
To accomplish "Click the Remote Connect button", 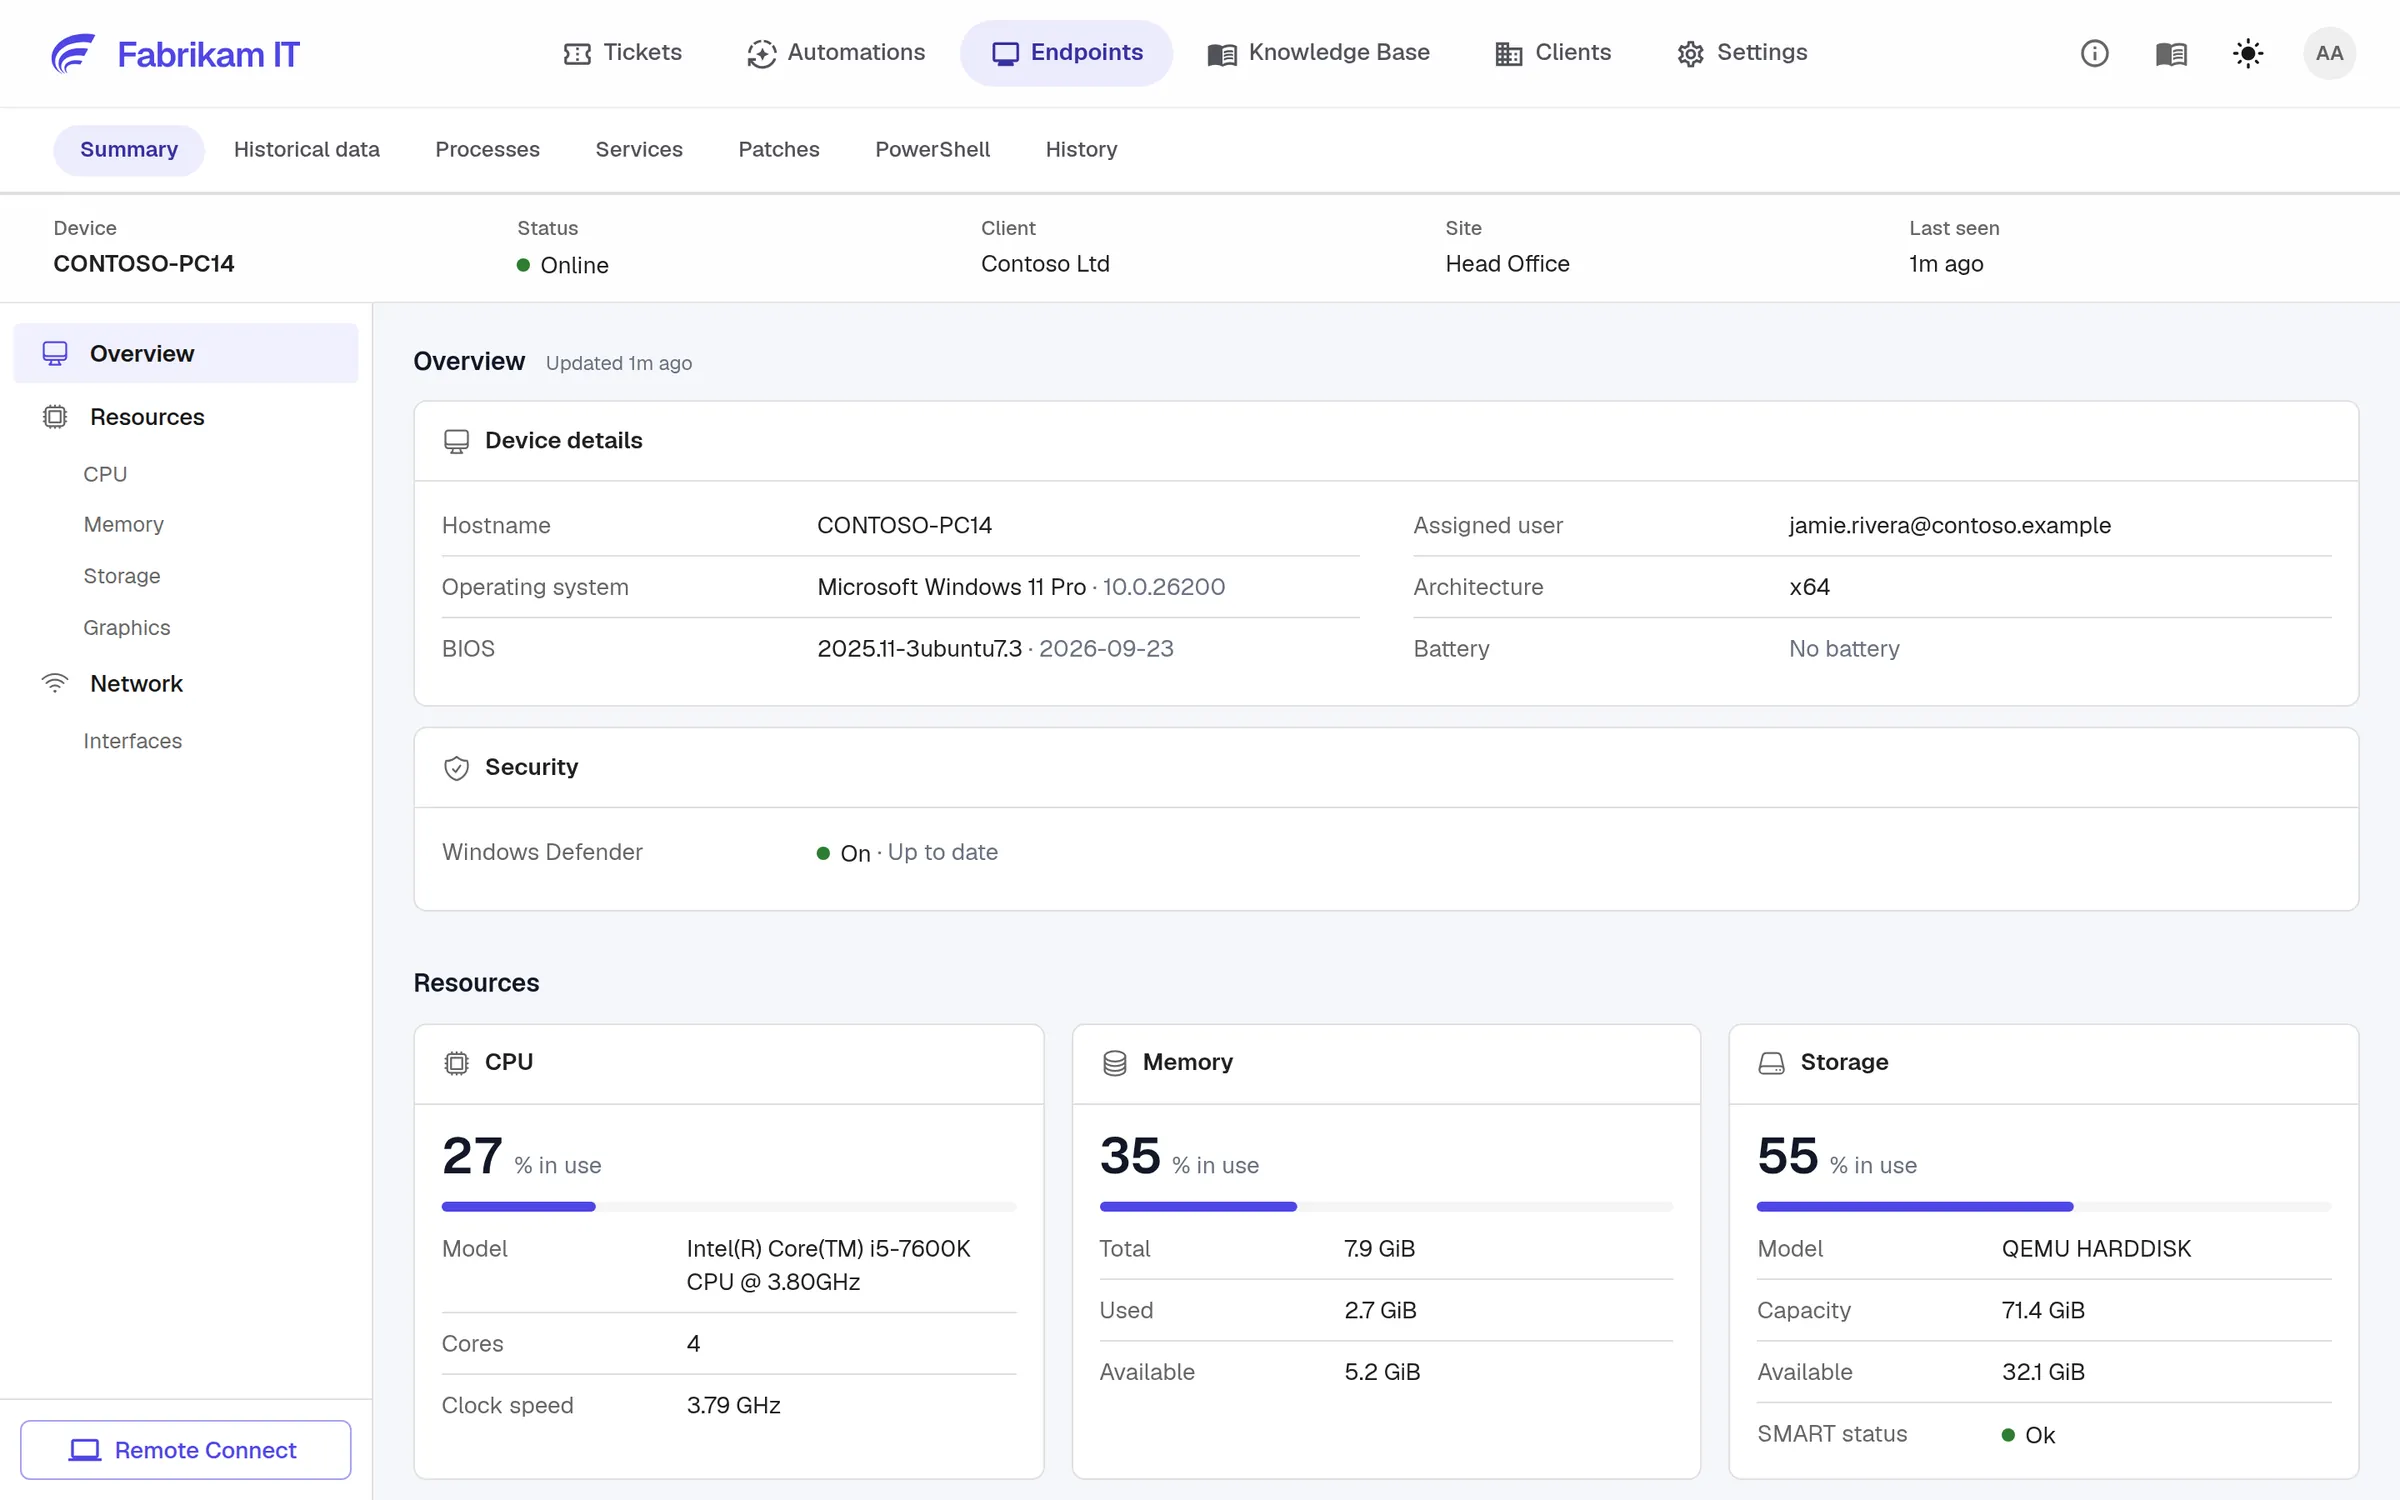I will pyautogui.click(x=186, y=1450).
